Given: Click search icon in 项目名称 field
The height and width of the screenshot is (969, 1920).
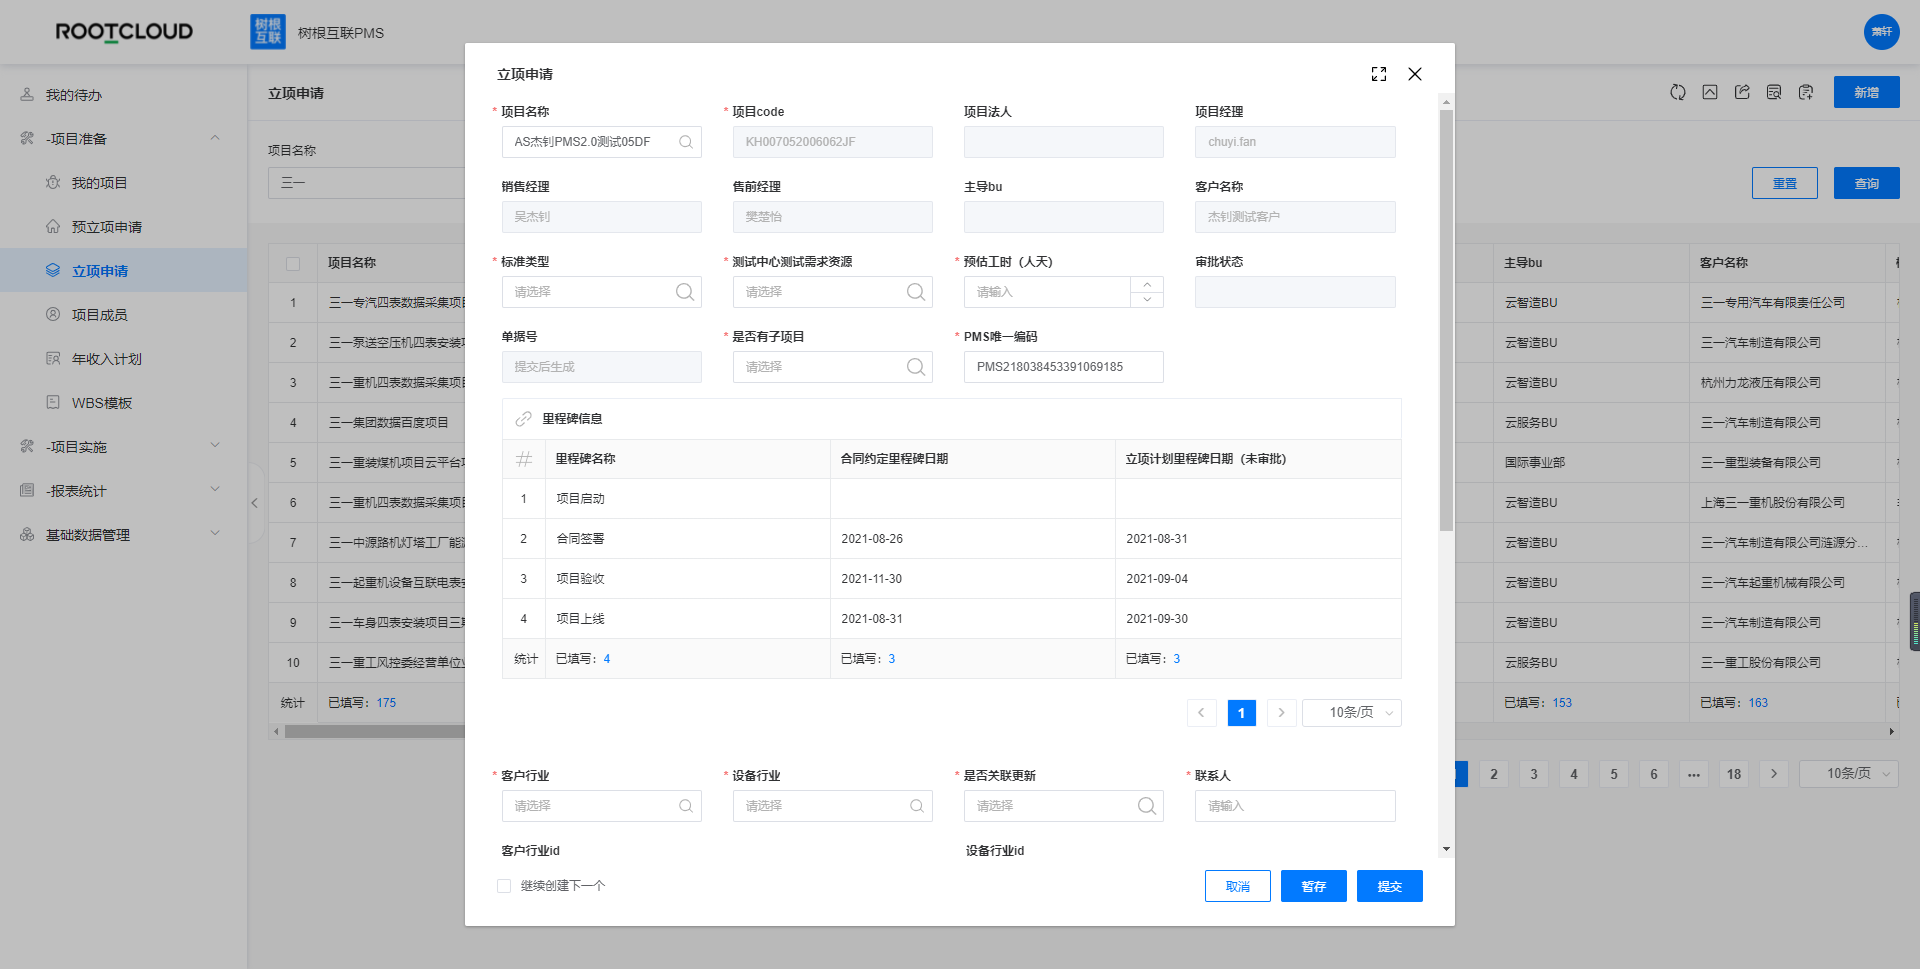Looking at the screenshot, I should (x=686, y=142).
